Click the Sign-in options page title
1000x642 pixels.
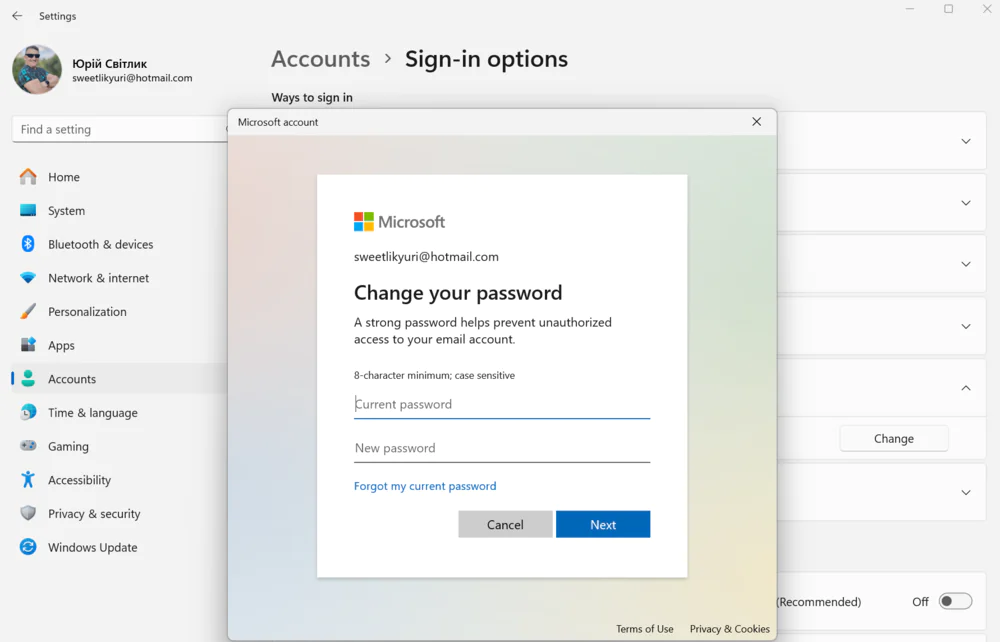click(486, 59)
